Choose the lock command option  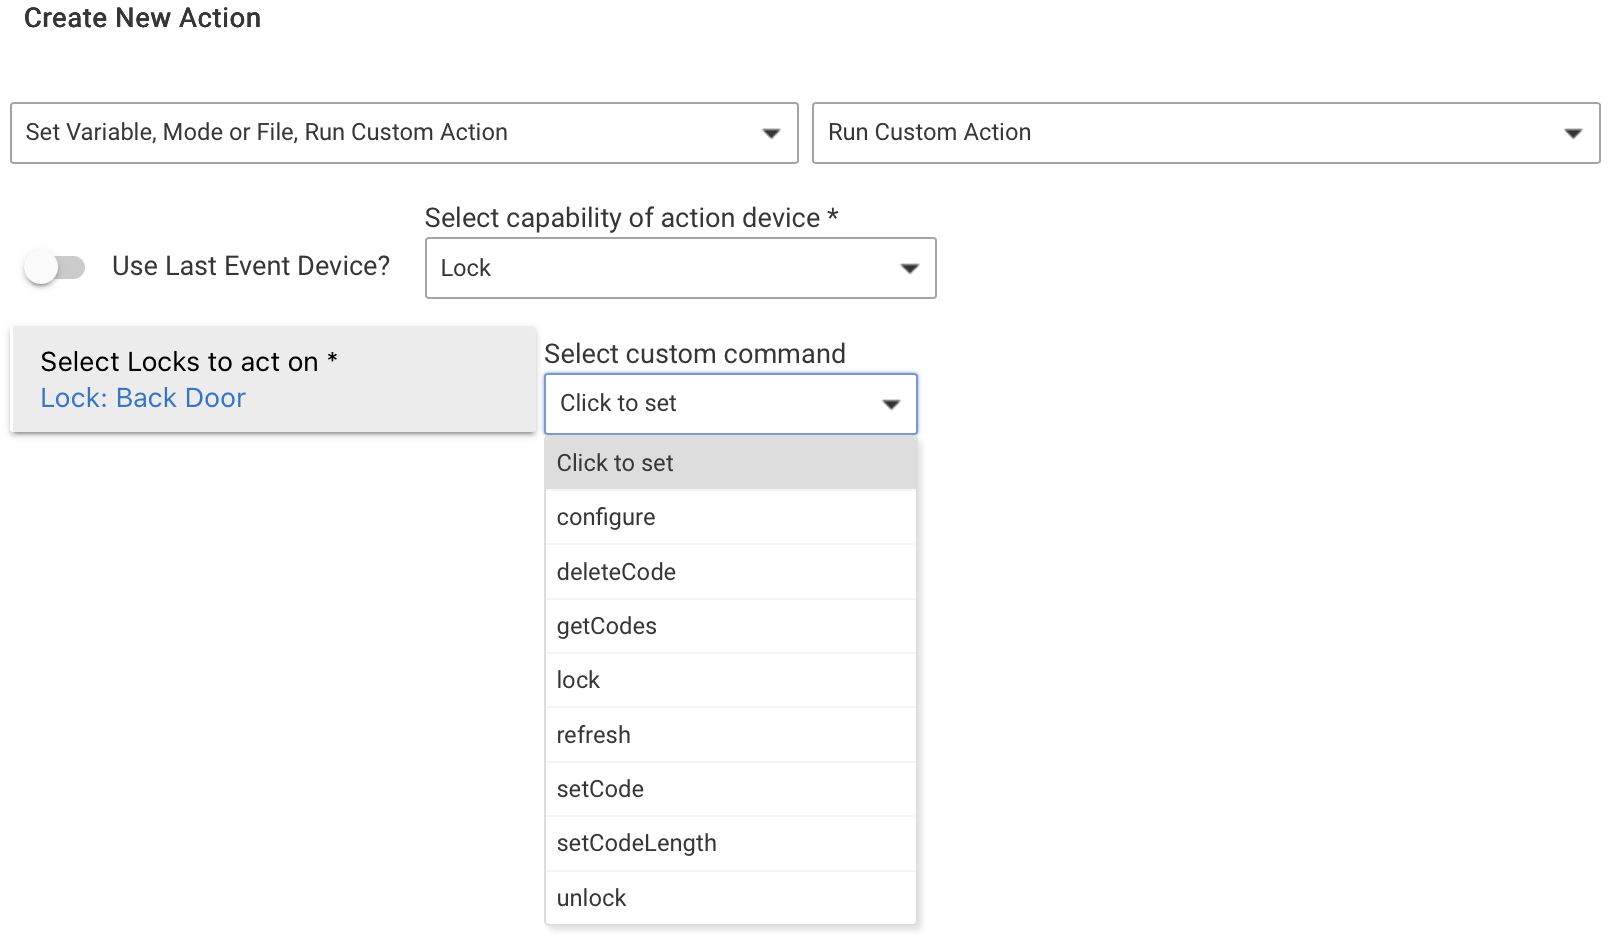[x=578, y=680]
